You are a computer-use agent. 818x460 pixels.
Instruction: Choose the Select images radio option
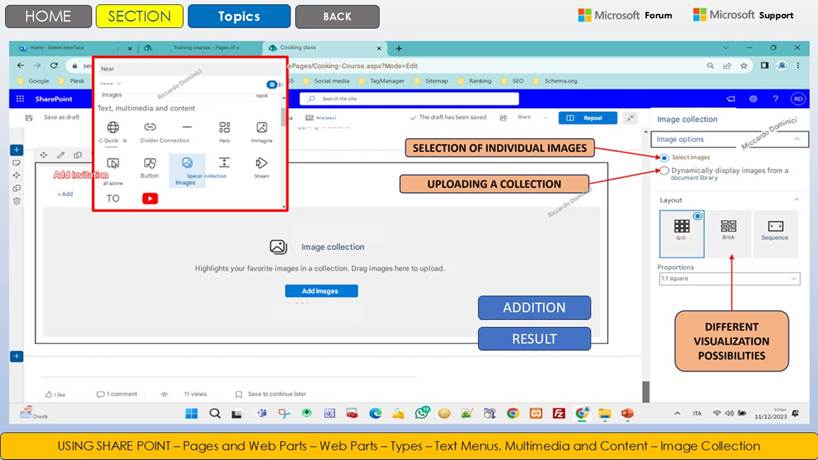pos(664,158)
